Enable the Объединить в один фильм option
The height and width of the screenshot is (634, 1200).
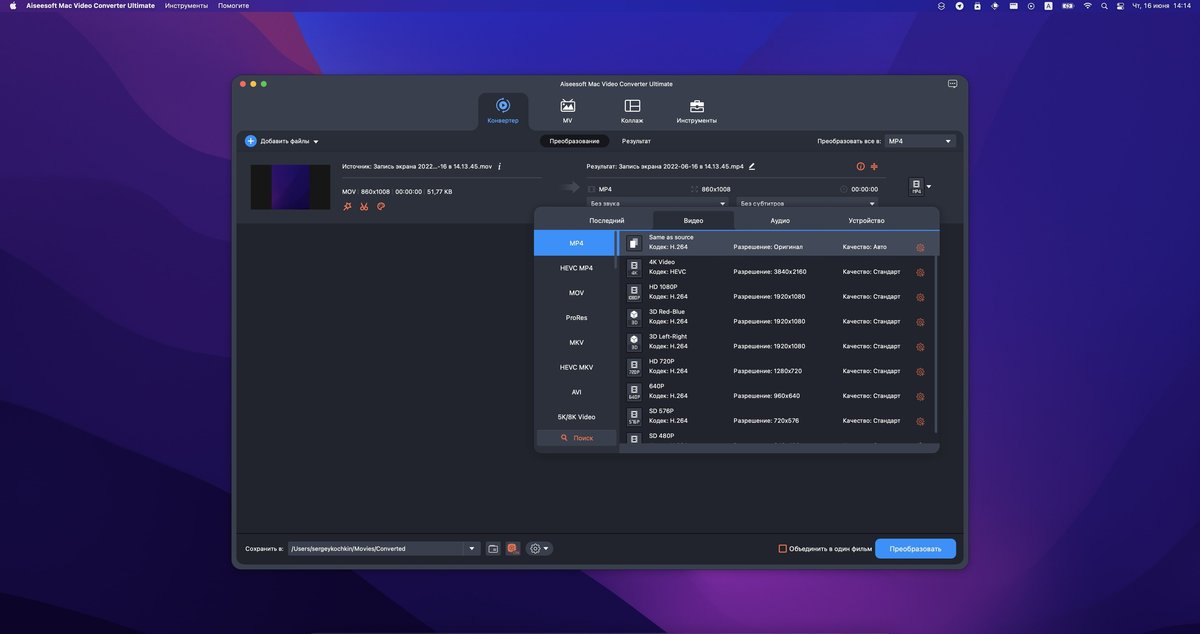coord(784,548)
